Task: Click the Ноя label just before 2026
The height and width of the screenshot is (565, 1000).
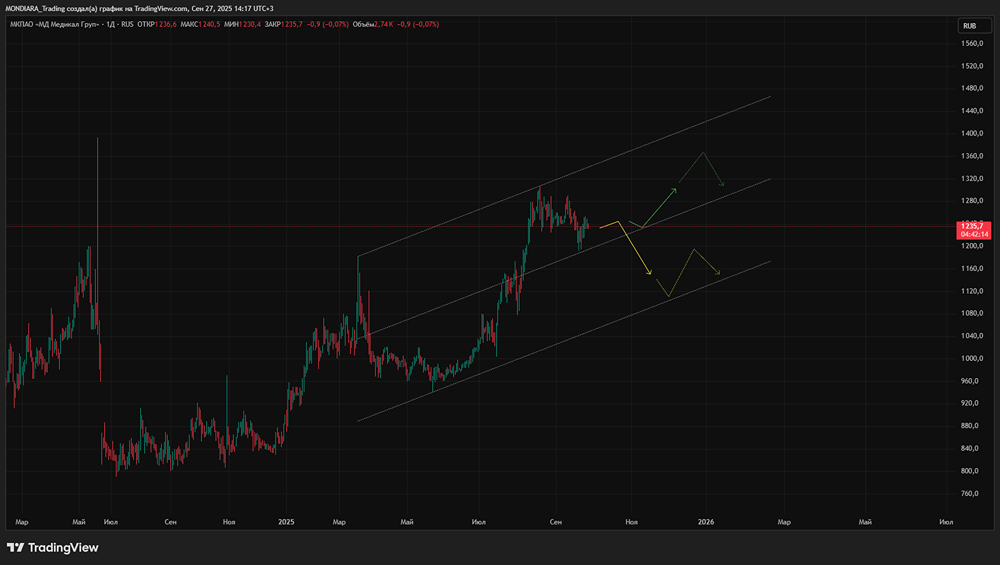Action: pyautogui.click(x=631, y=522)
